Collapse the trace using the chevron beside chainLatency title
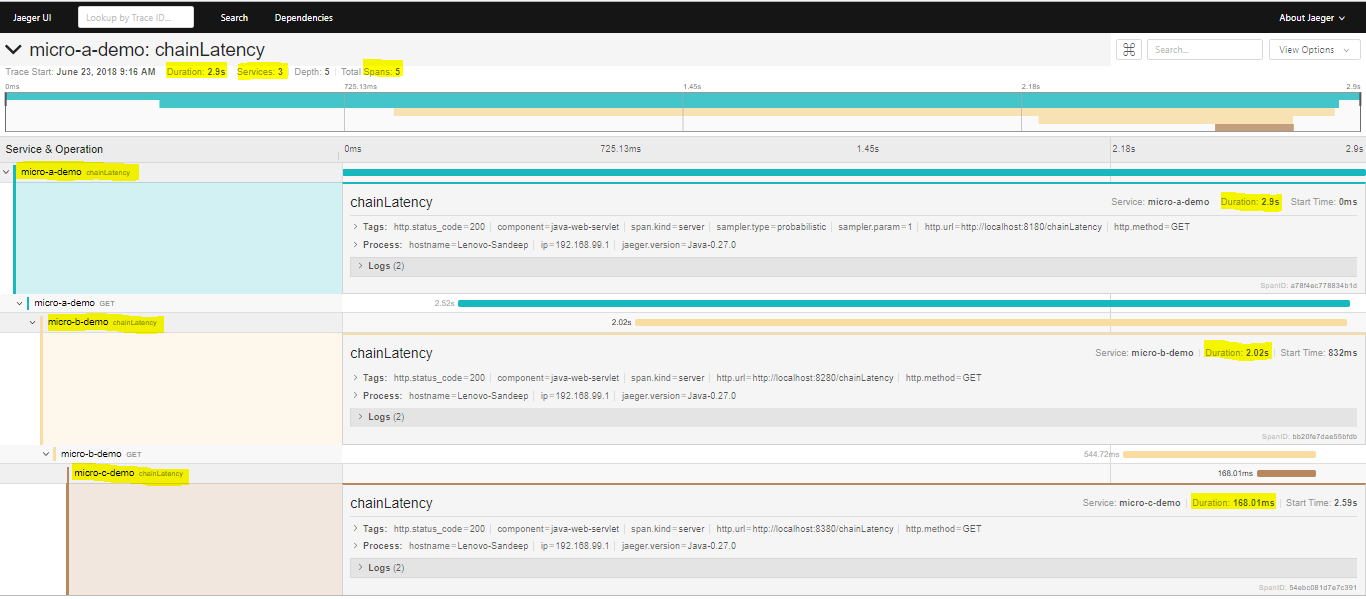The image size is (1366, 599). coord(13,48)
